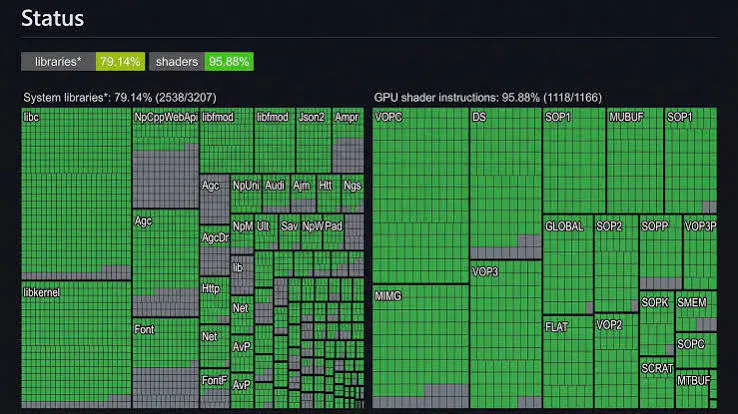This screenshot has width=738, height=414.
Task: Select 'System libraries*: 79.14% (2538/3207)' caption
Action: point(120,97)
